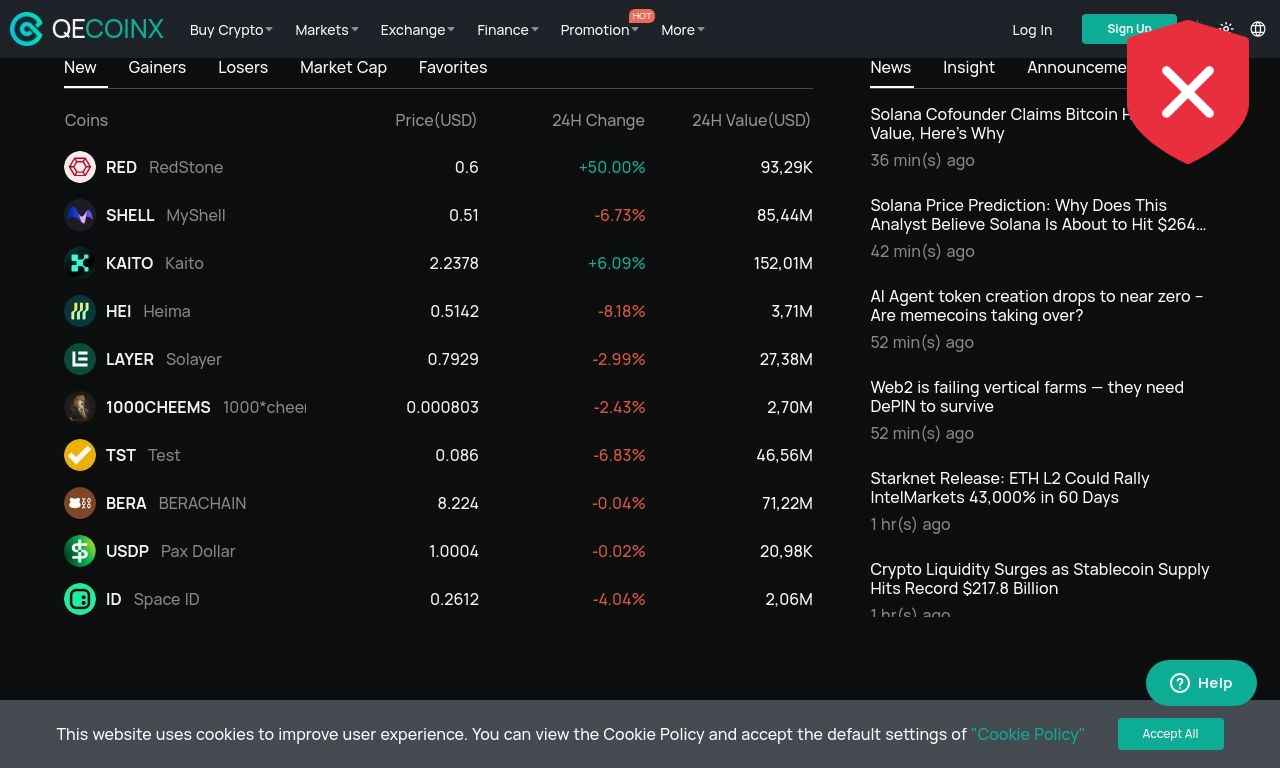Click the Space ID coin icon
The width and height of the screenshot is (1280, 768).
tap(80, 599)
